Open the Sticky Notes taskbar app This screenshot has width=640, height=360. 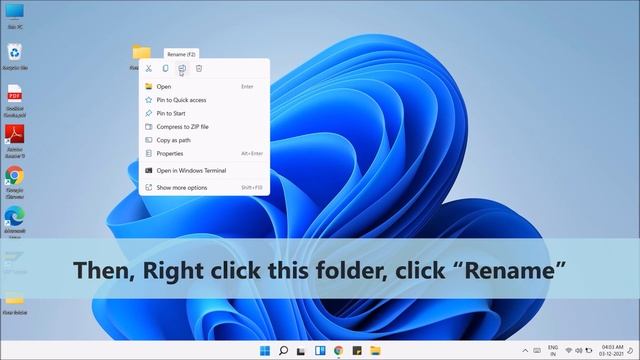[x=357, y=351]
